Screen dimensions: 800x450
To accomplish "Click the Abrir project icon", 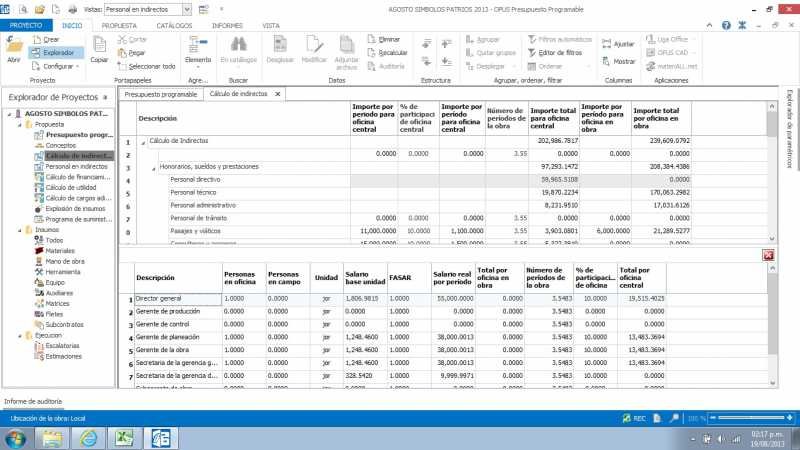I will (14, 48).
